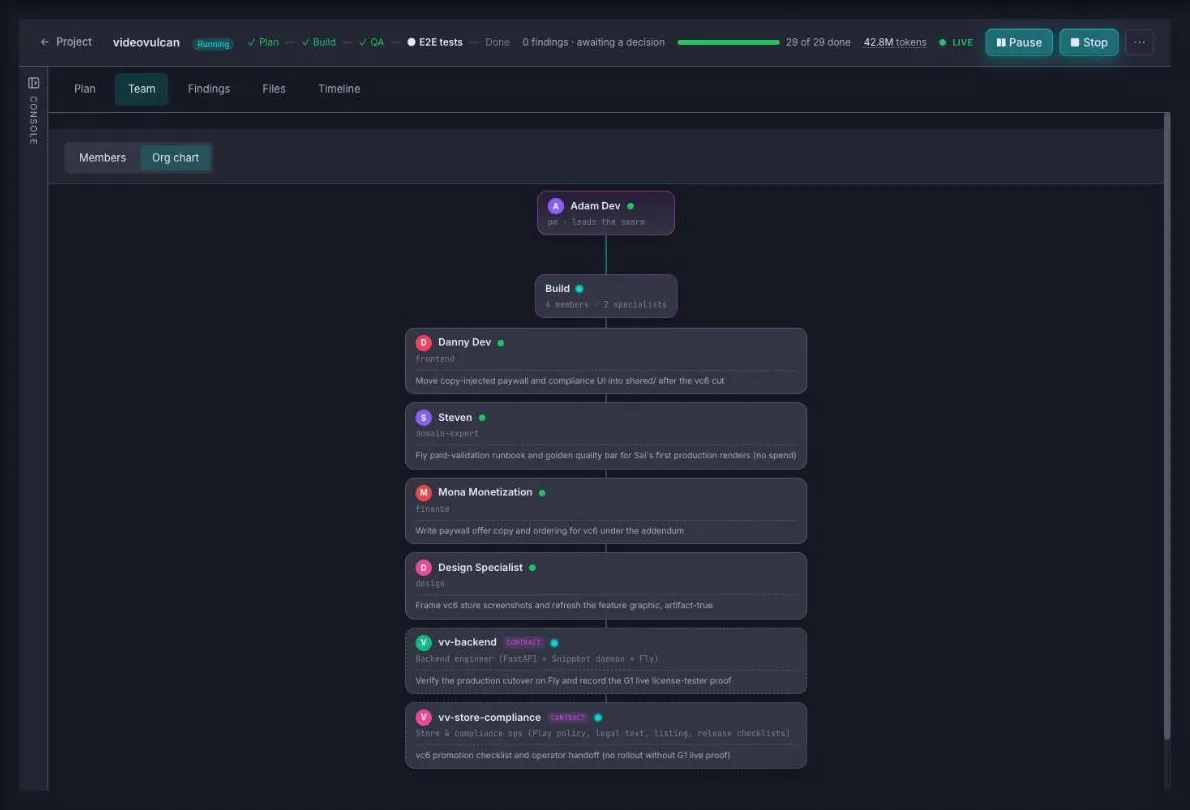Screen dimensions: 1190x810
Task: Click Danny Dev's red avatar icon
Action: tap(423, 342)
